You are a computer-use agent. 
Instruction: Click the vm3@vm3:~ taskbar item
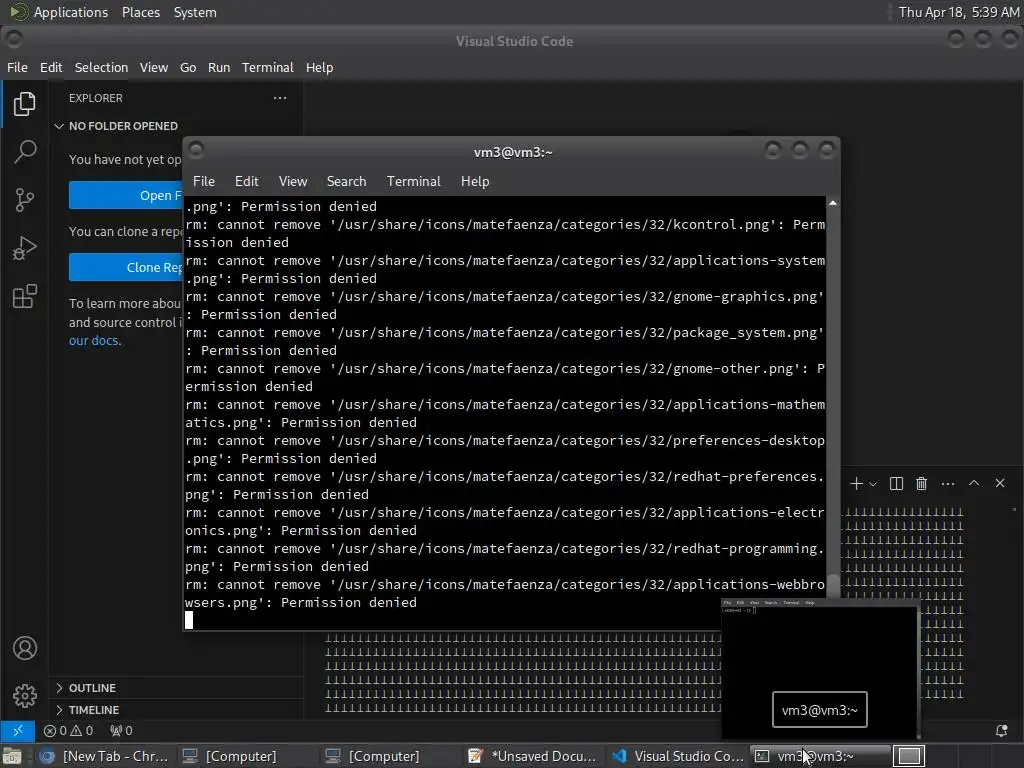820,756
